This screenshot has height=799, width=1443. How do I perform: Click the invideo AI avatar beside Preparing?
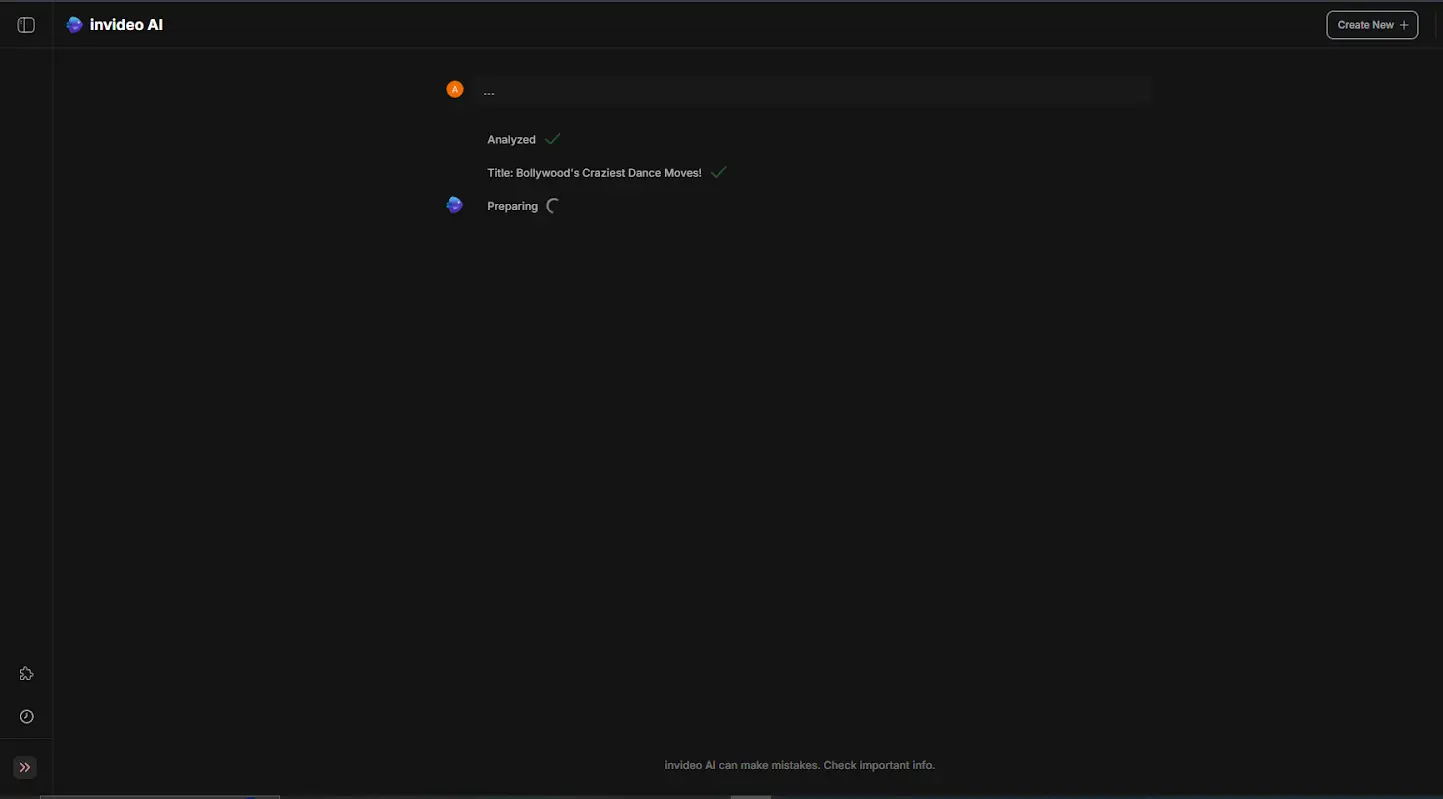click(x=455, y=205)
